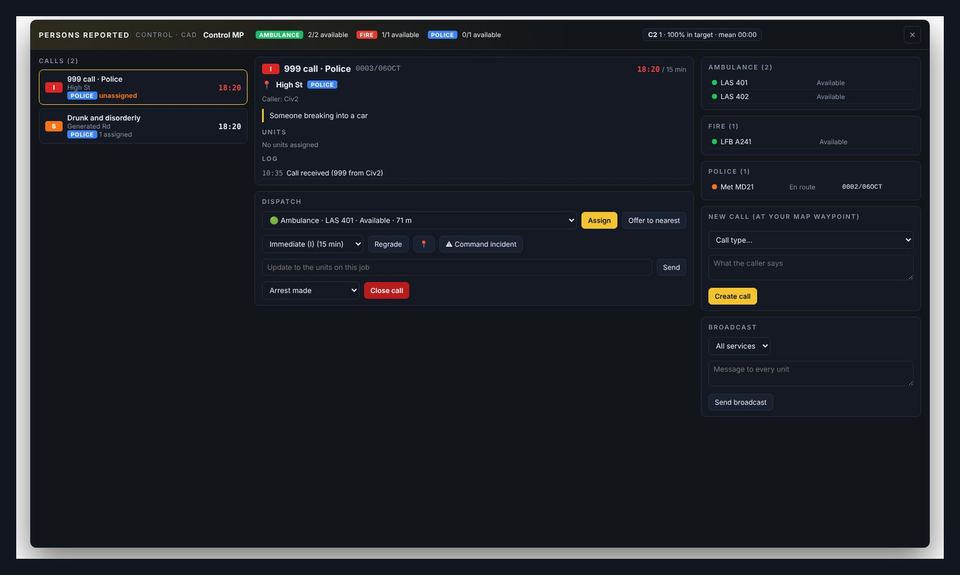Click the warning triangle on Command incident
This screenshot has width=960, height=575.
(449, 244)
